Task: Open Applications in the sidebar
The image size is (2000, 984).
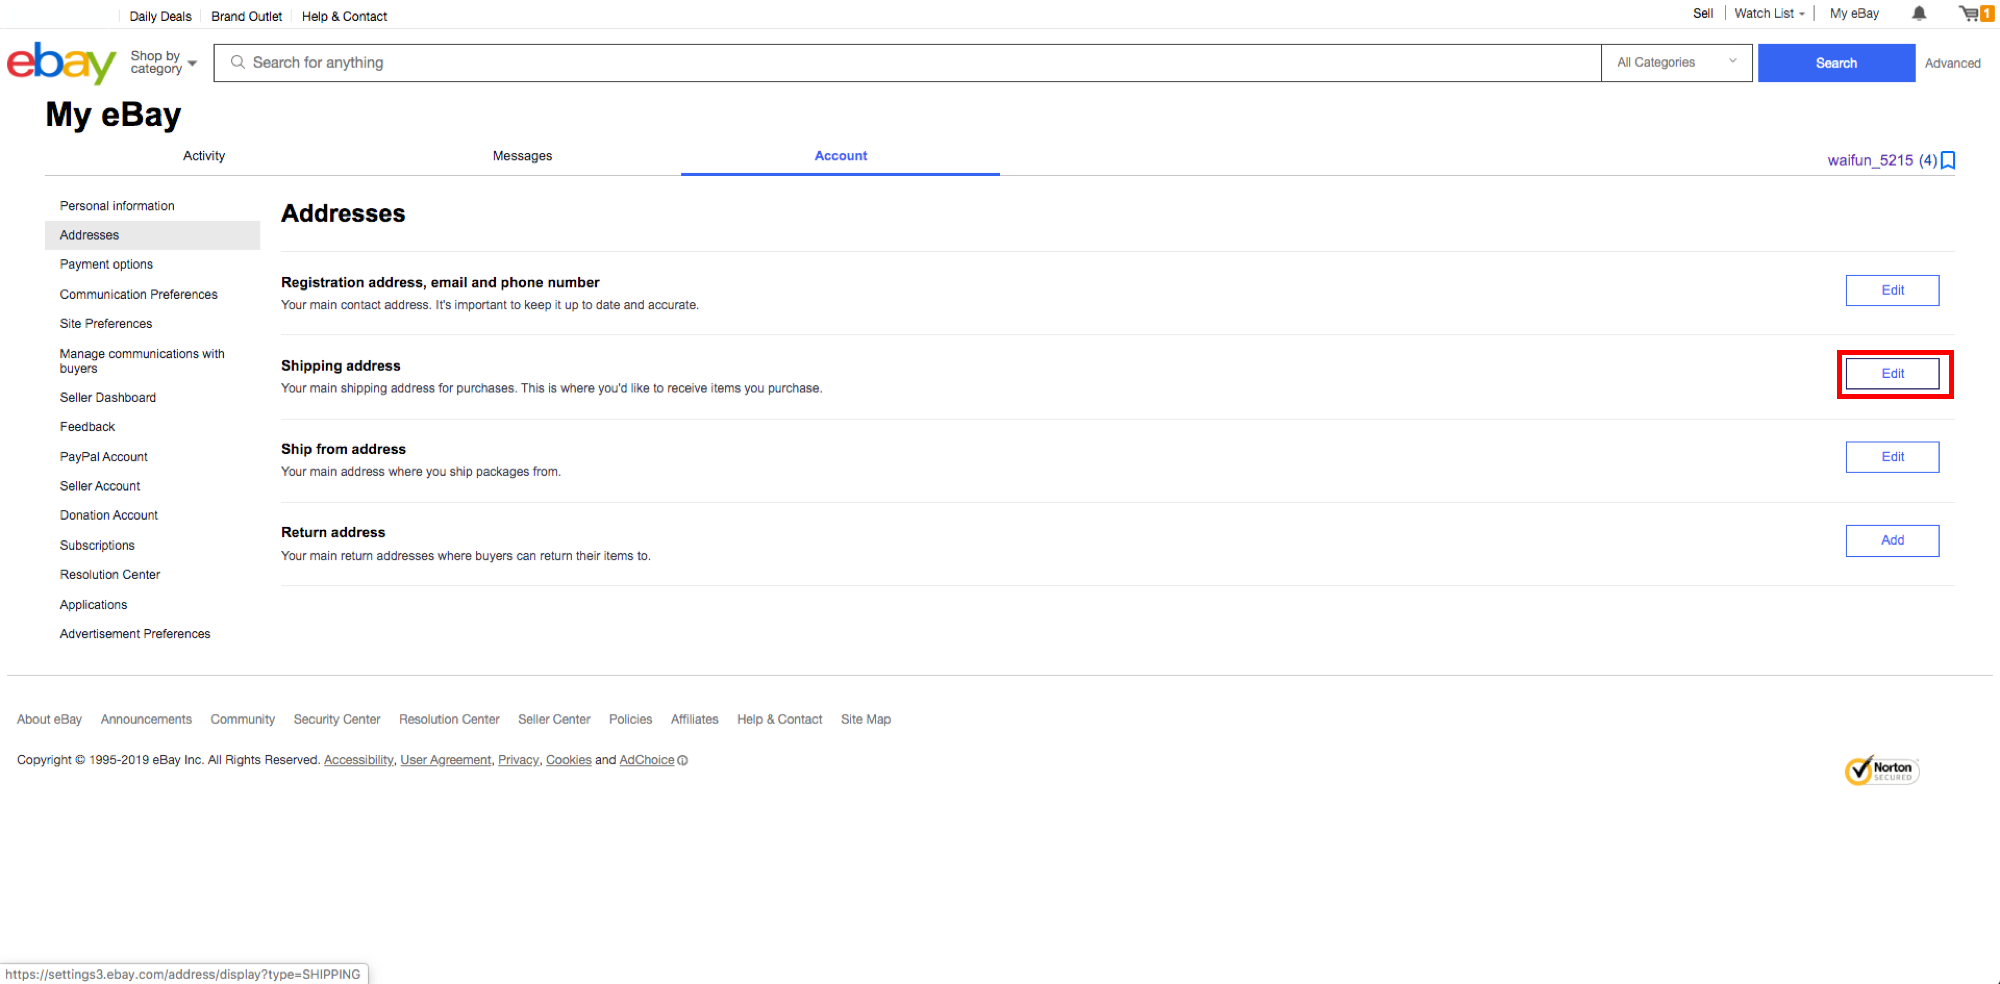Action: click(93, 605)
